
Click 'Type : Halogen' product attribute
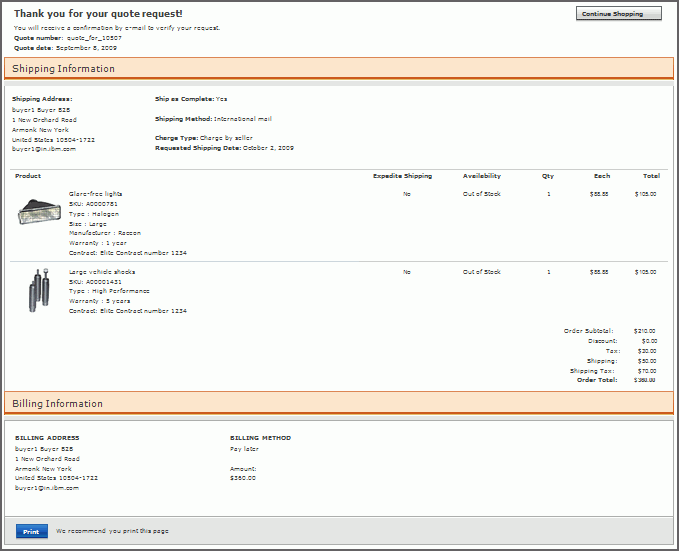(94, 214)
